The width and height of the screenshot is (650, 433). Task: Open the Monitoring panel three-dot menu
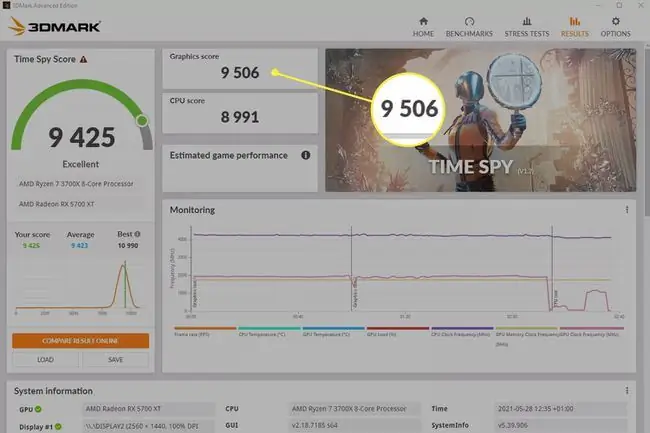(x=627, y=210)
